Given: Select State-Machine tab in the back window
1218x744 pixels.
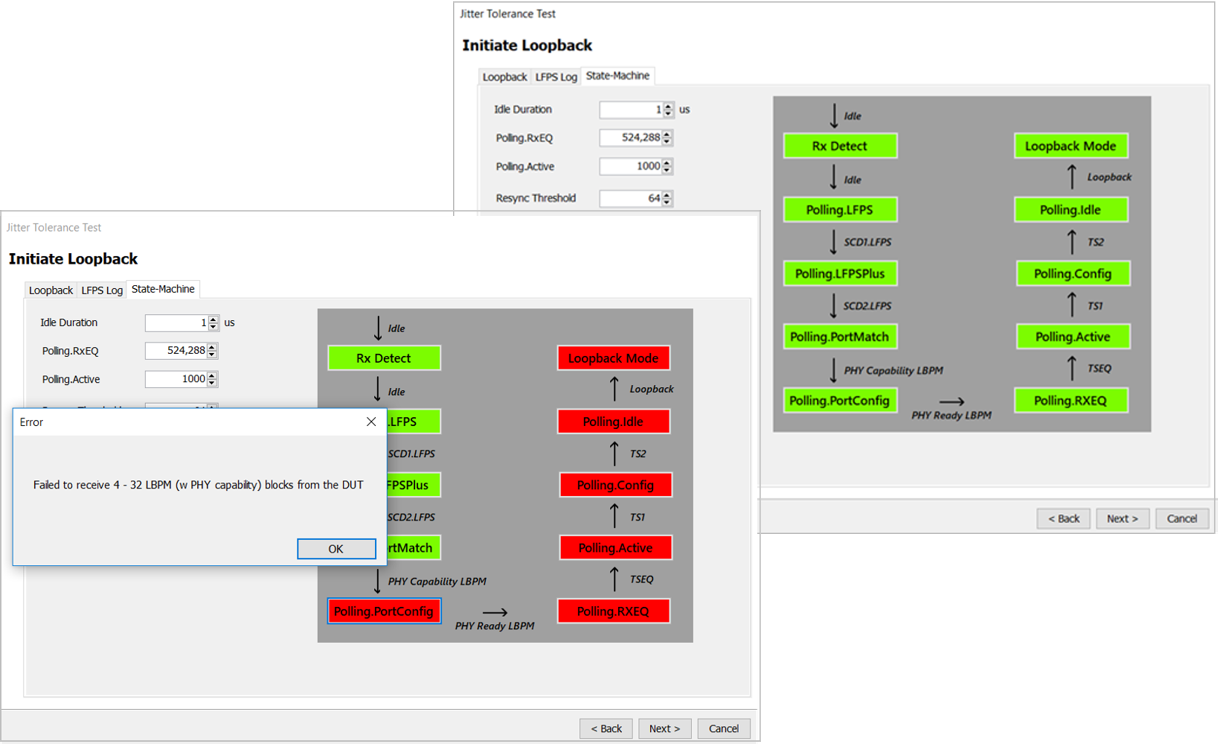Looking at the screenshot, I should tap(617, 76).
